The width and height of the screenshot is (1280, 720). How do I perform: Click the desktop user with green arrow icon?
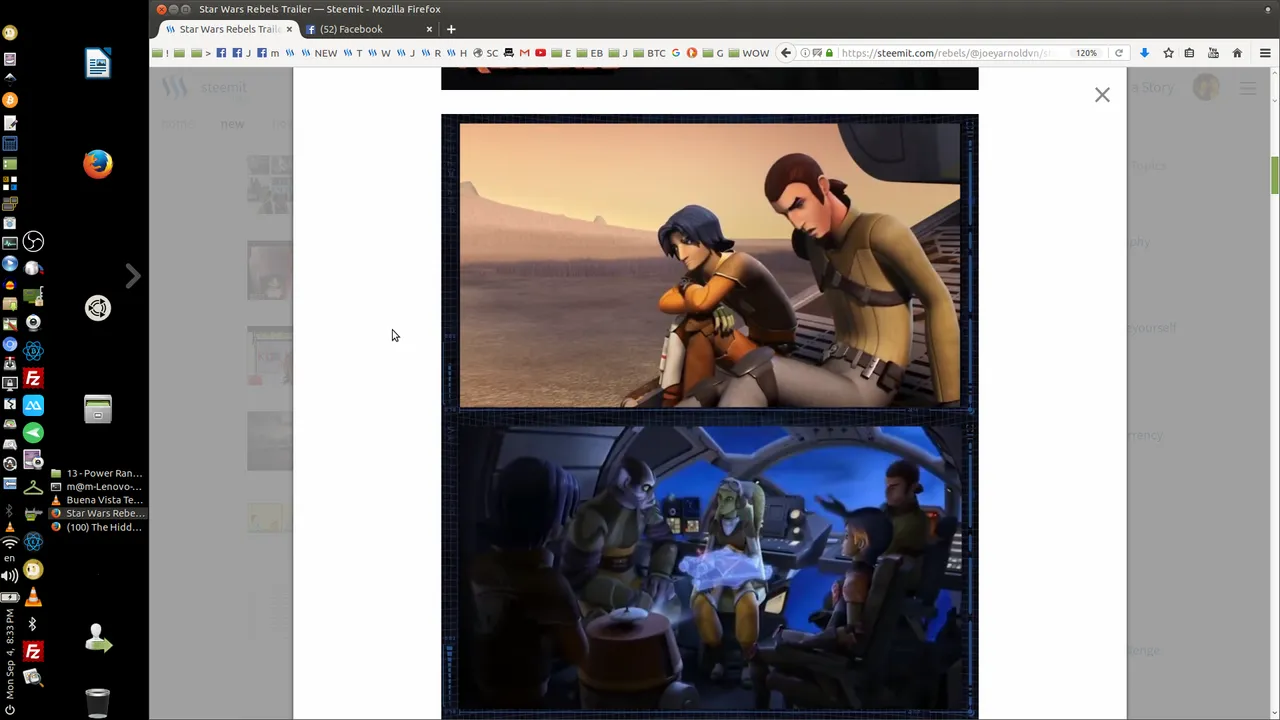pos(98,638)
